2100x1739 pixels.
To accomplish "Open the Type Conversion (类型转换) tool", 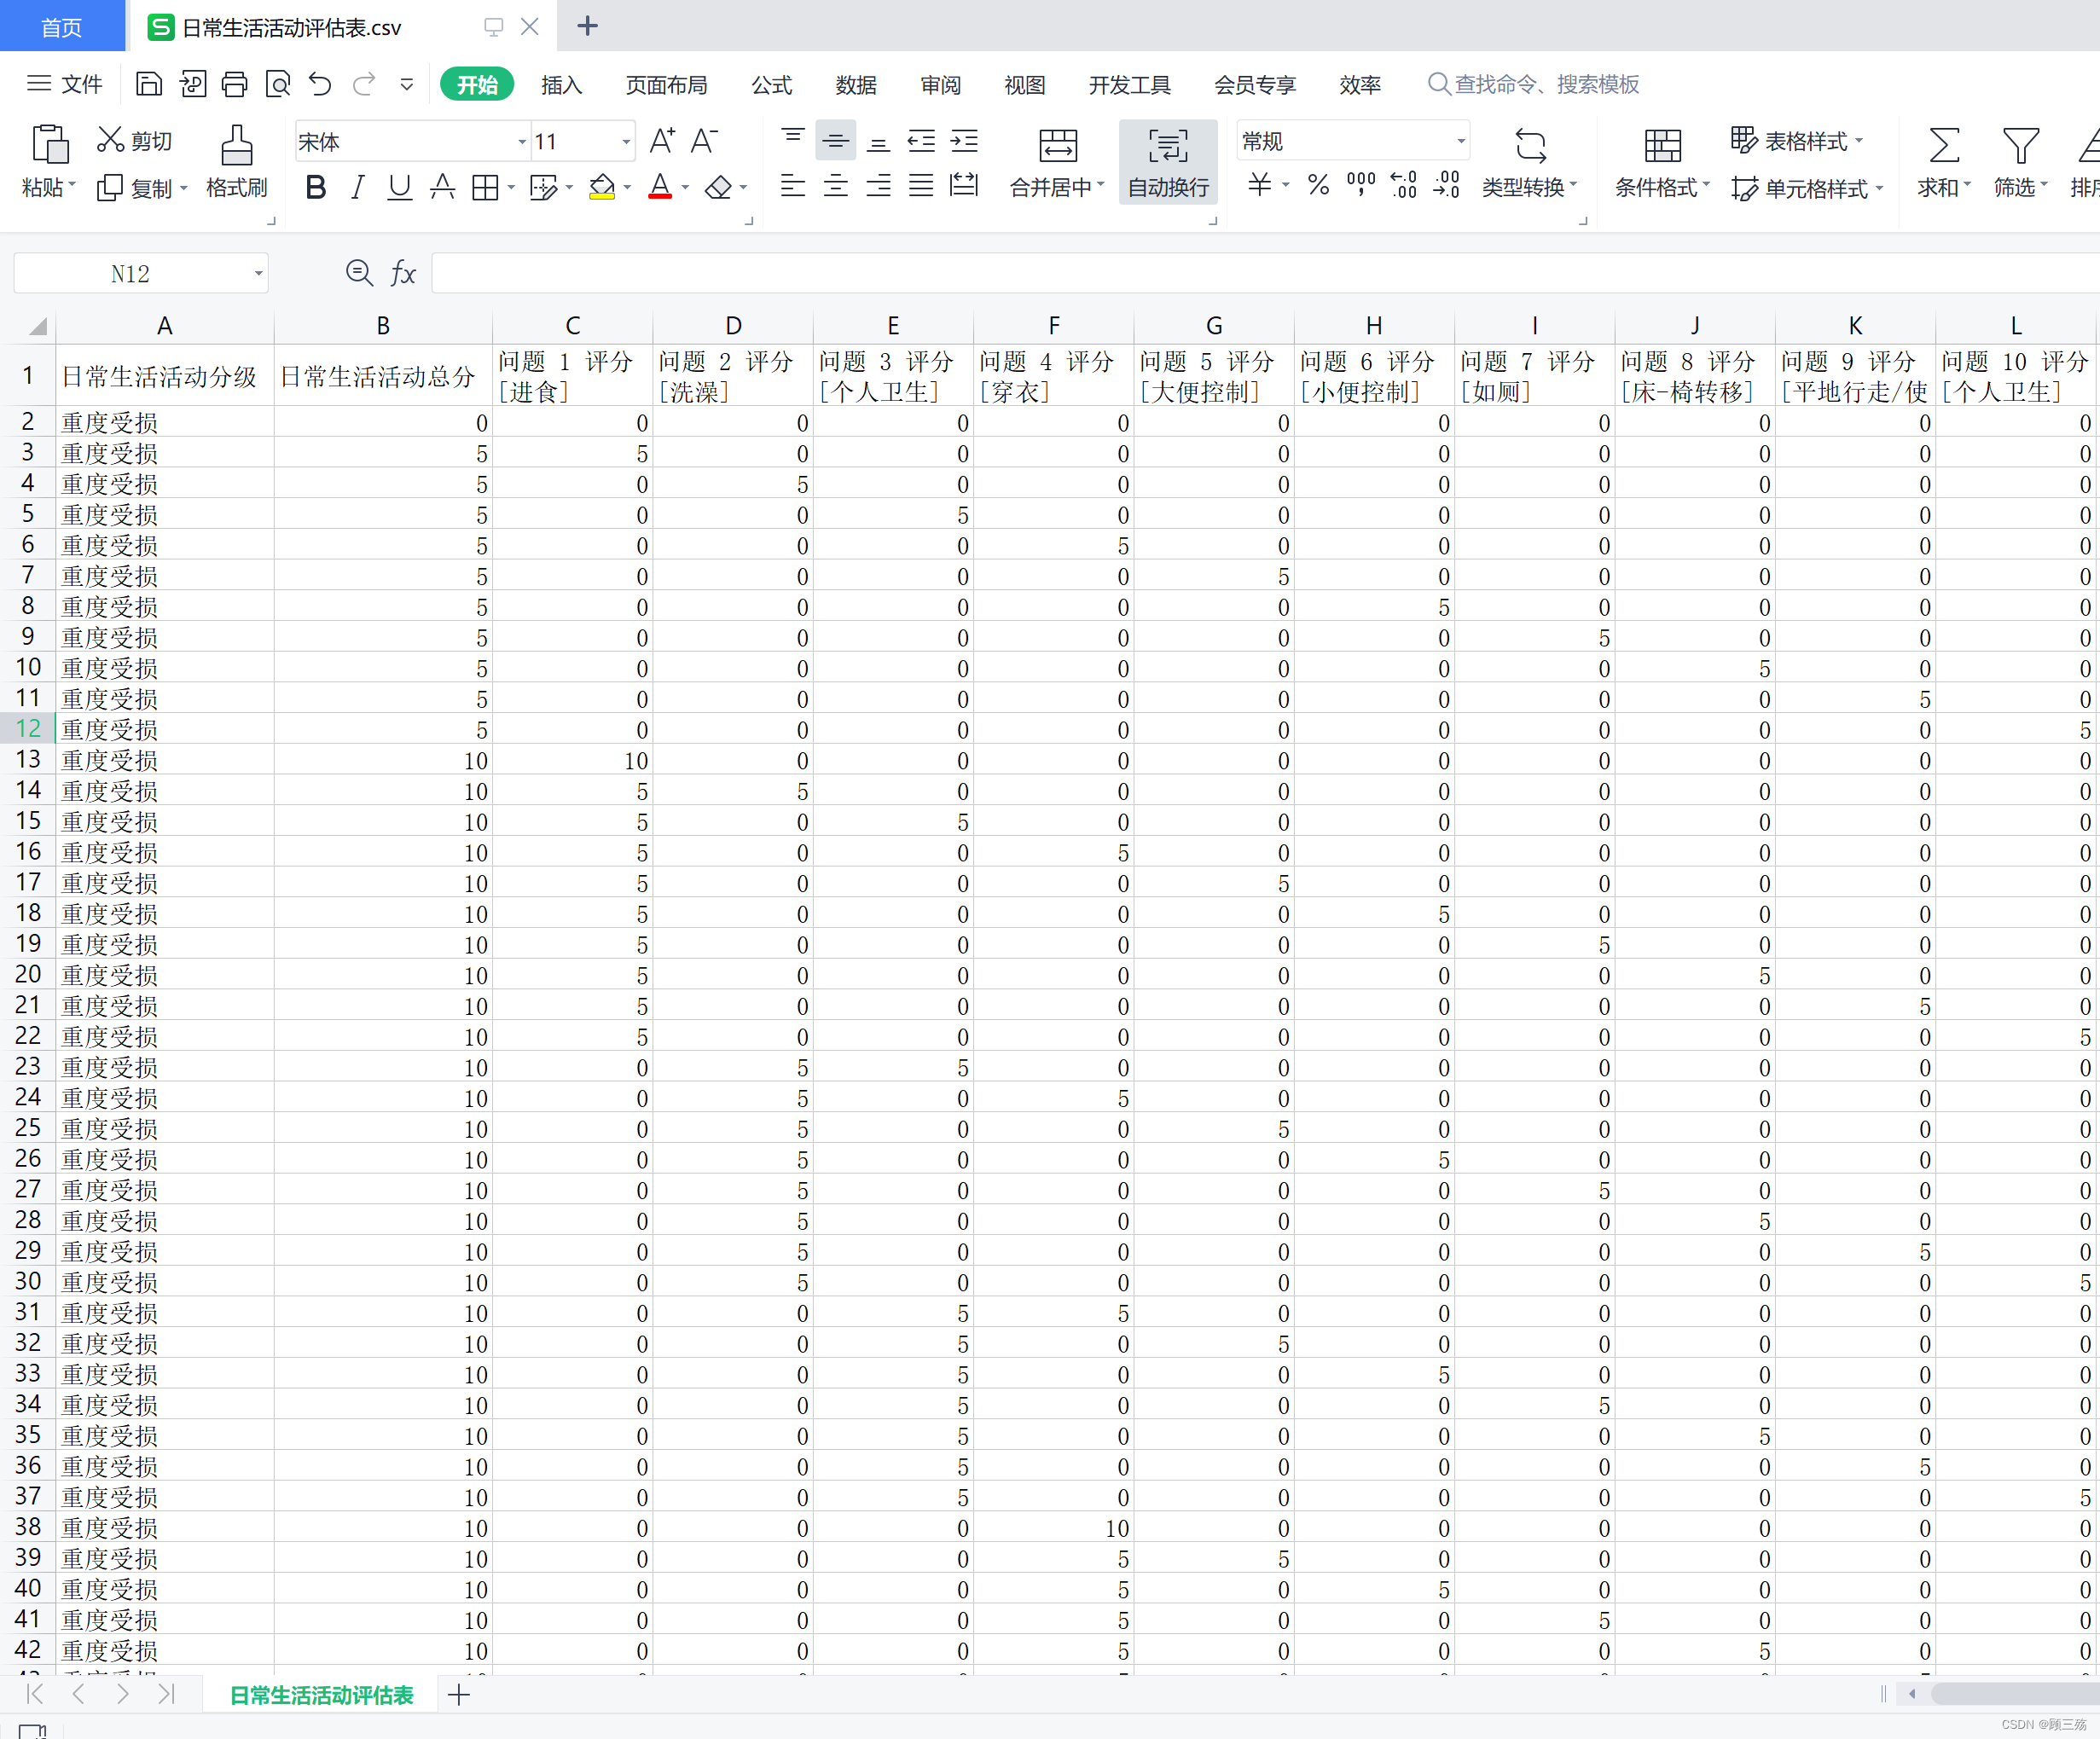I will pos(1529,163).
